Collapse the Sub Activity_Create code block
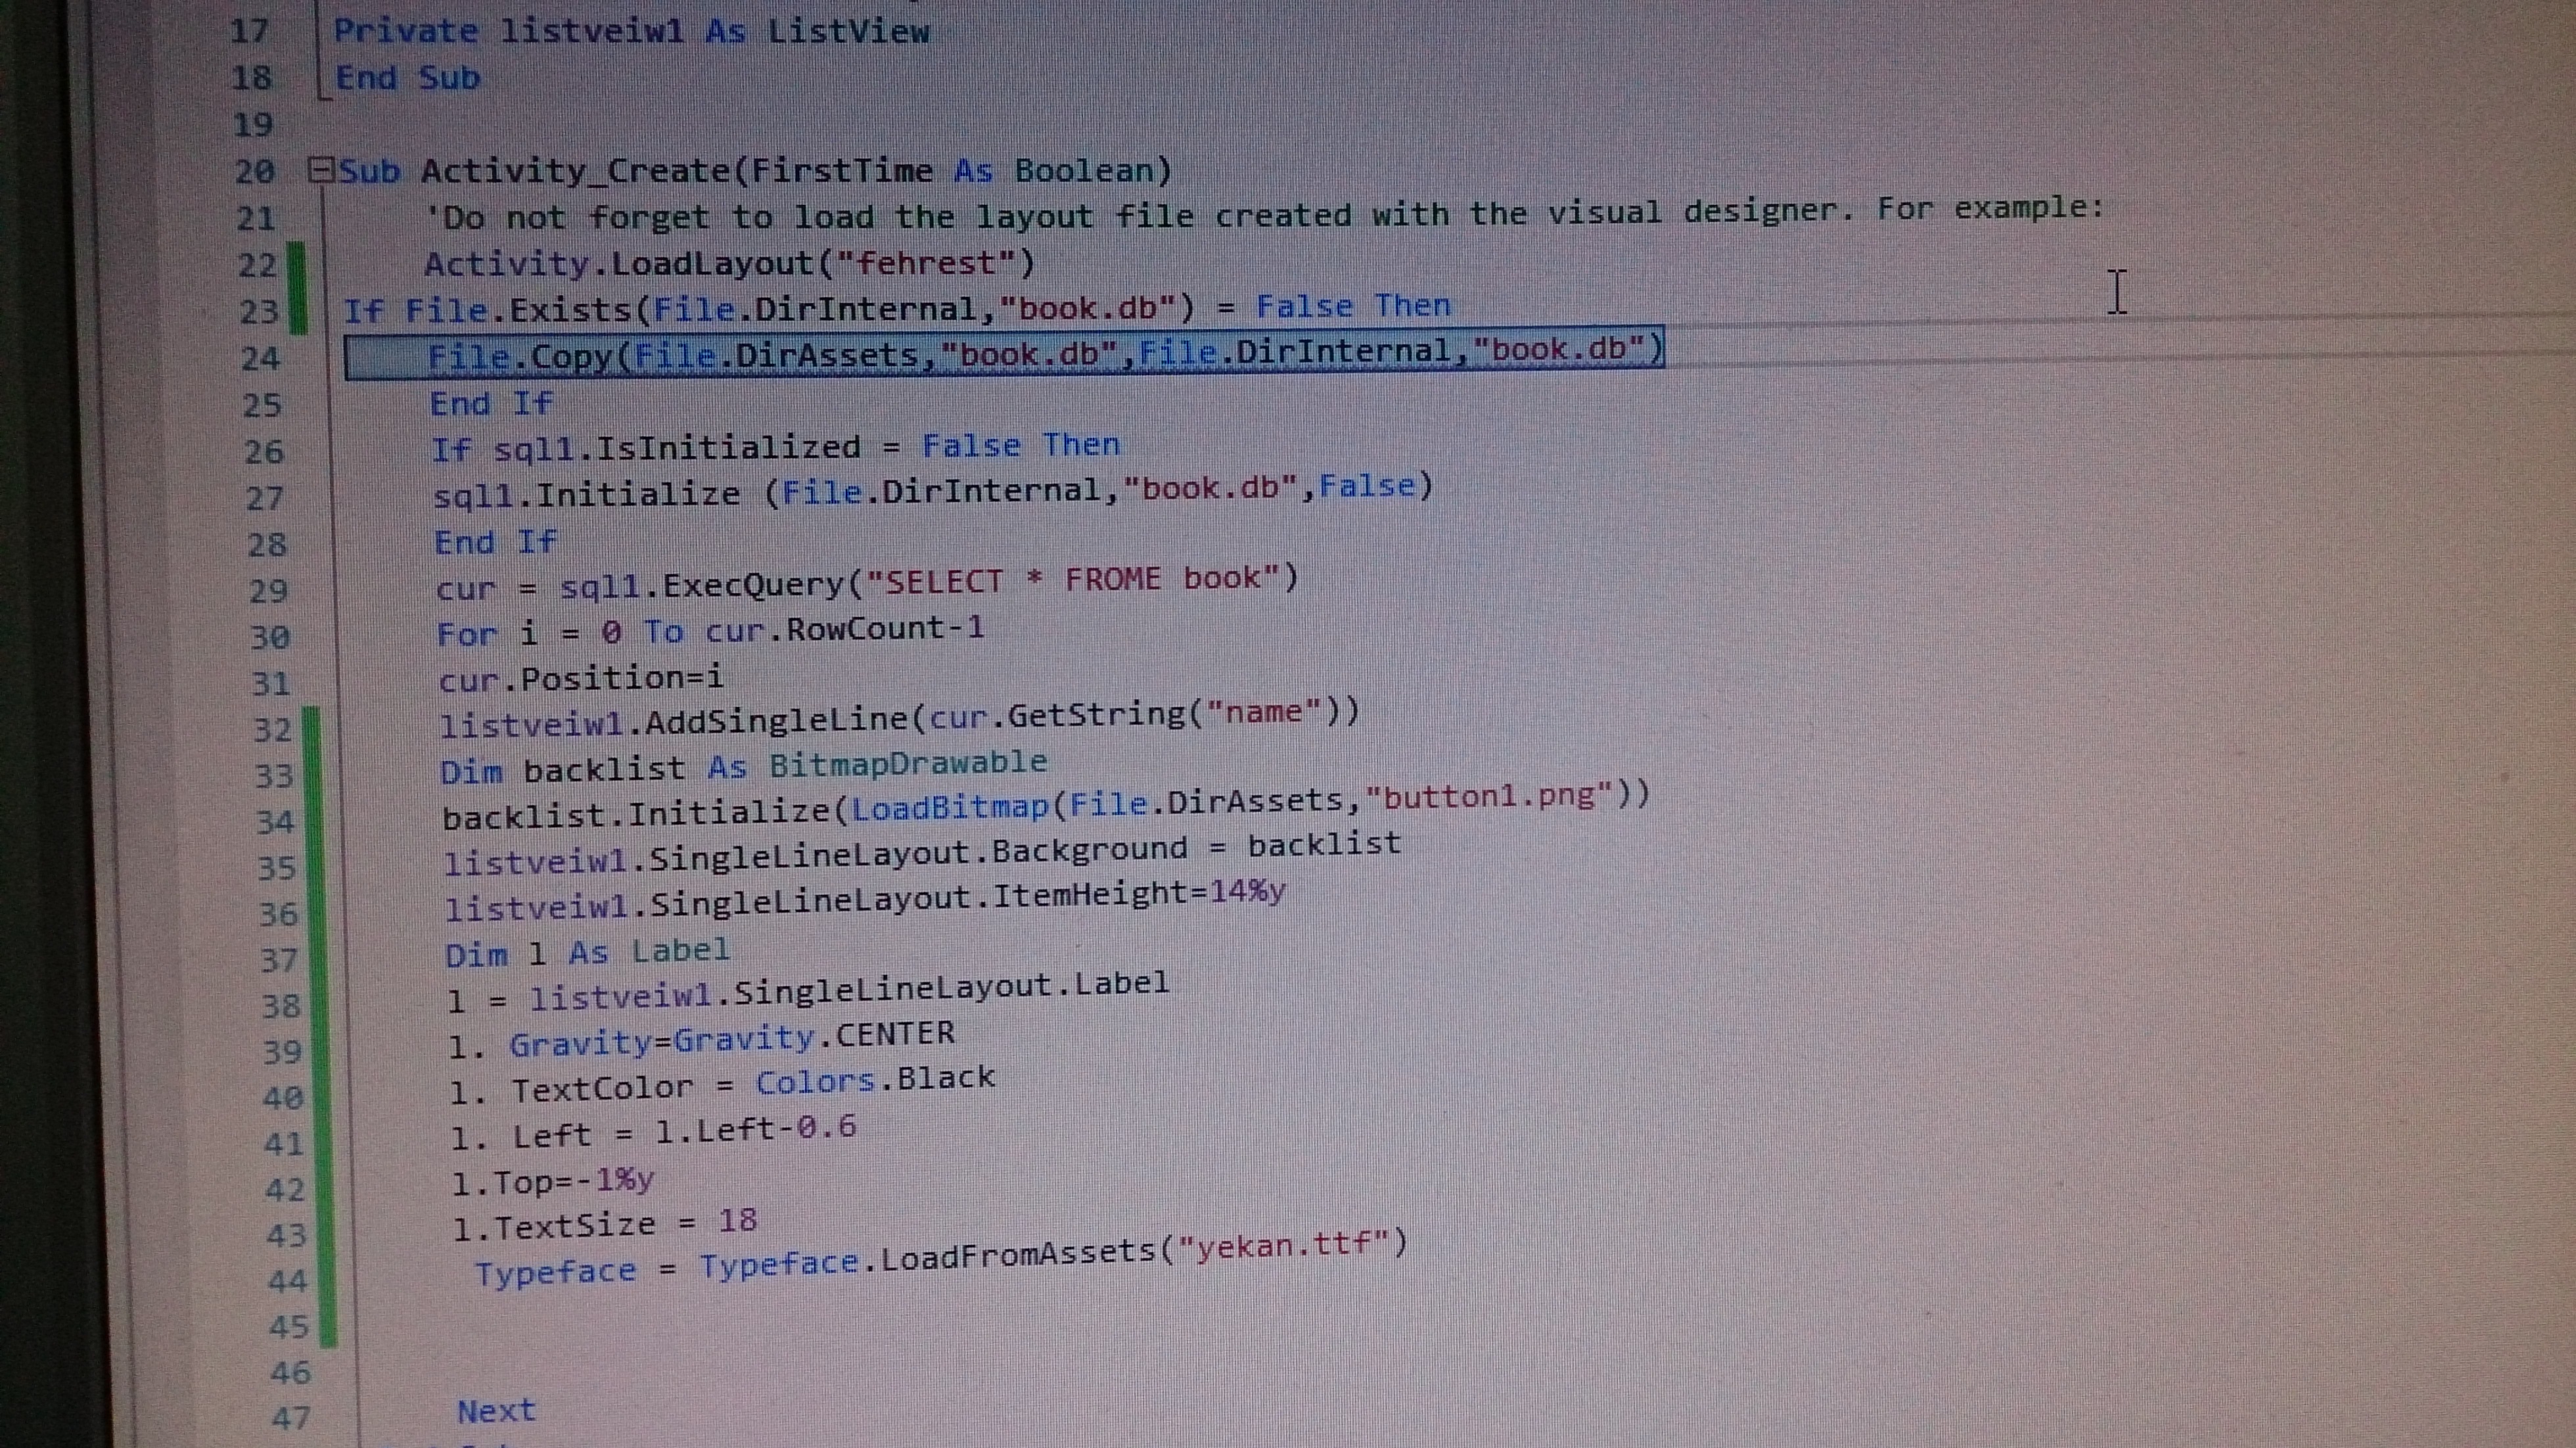 click(x=320, y=170)
